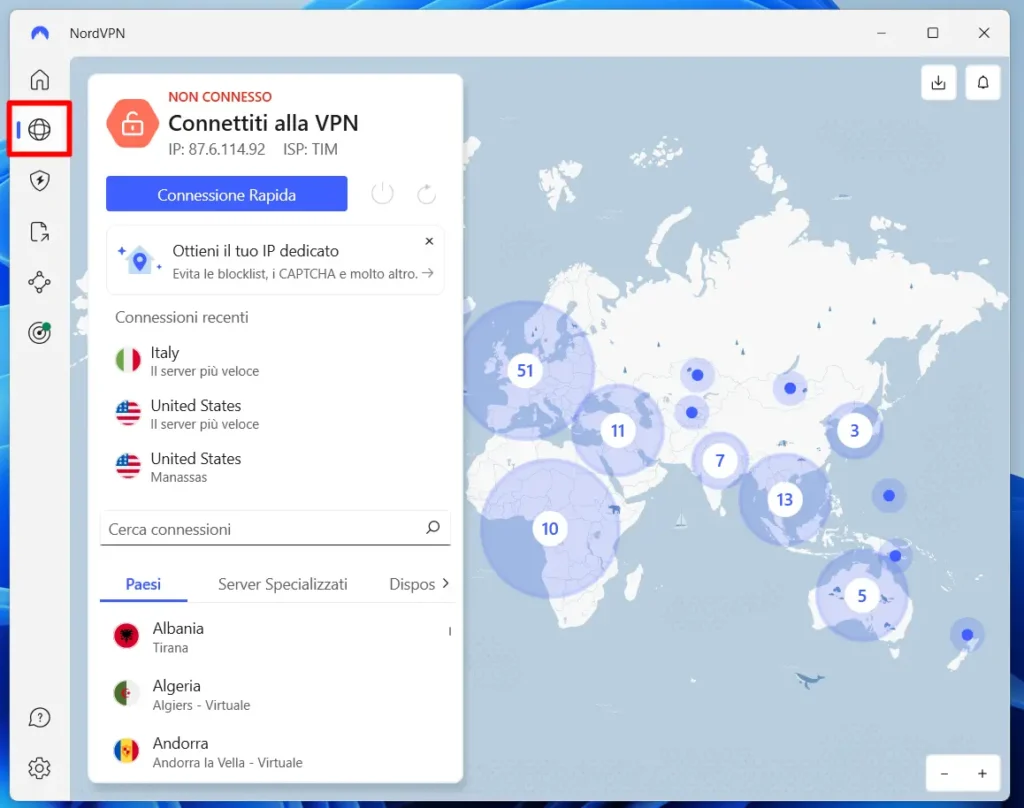
Task: Open the Ottieni il tuo IP dedicato banner
Action: 275,260
